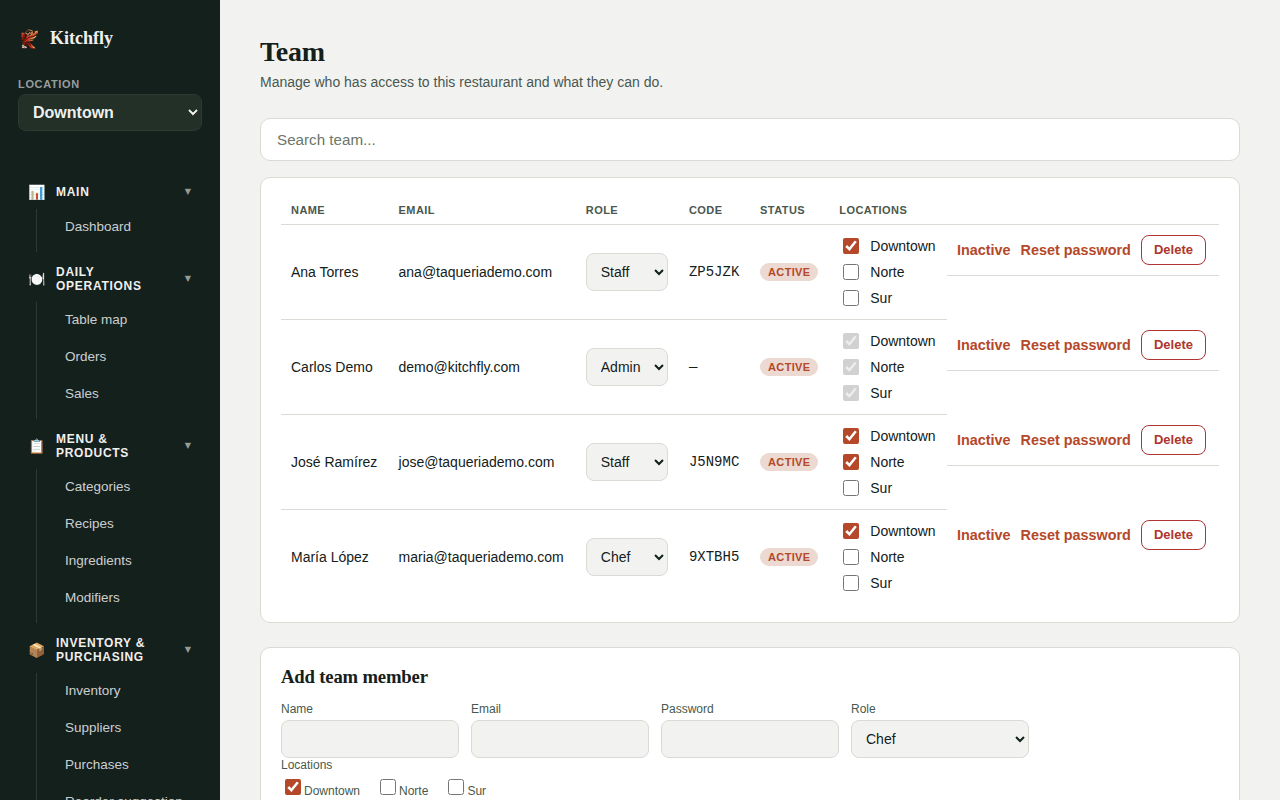
Task: Delete María López from team
Action: pyautogui.click(x=1173, y=535)
